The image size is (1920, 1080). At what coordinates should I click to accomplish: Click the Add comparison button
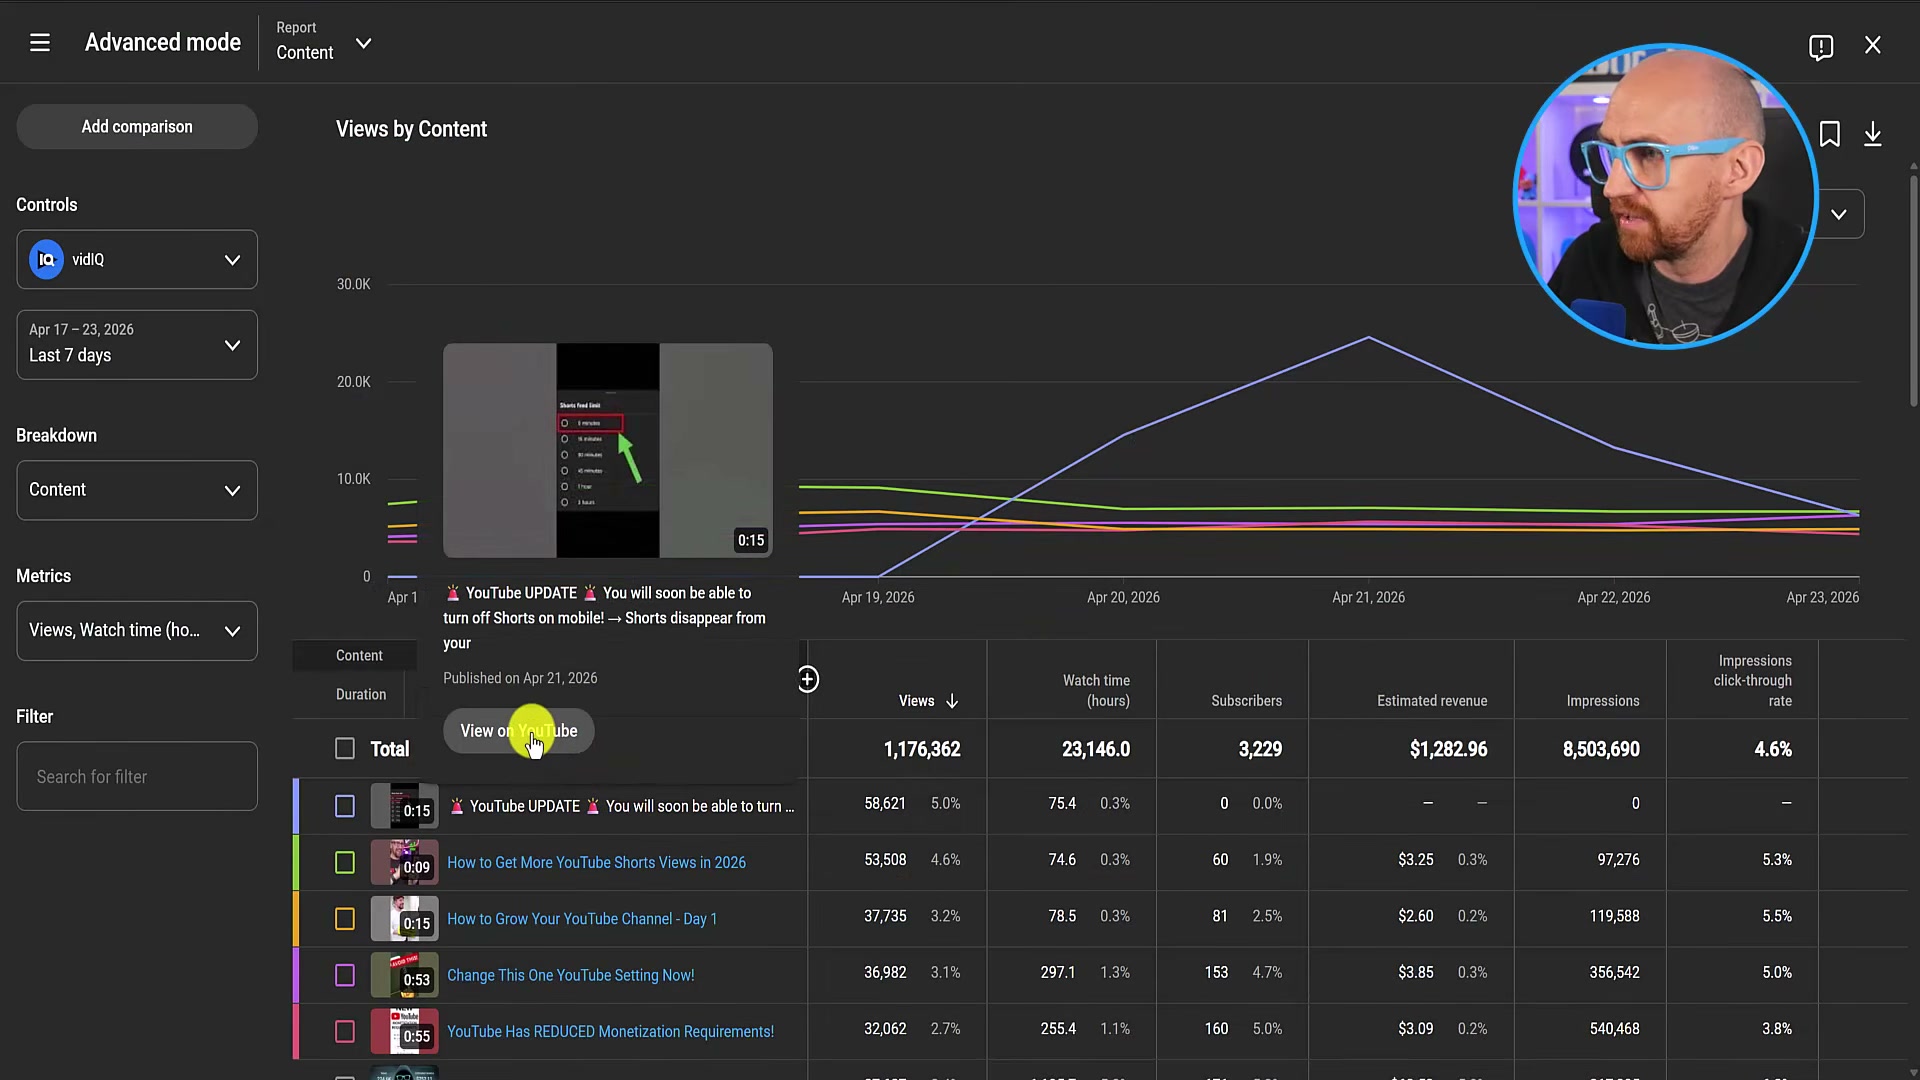(x=137, y=127)
